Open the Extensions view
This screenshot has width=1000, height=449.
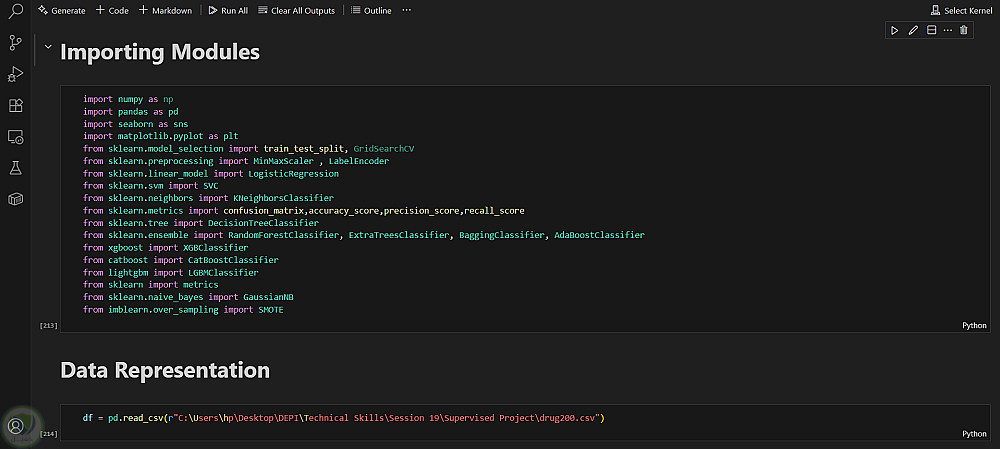click(15, 105)
